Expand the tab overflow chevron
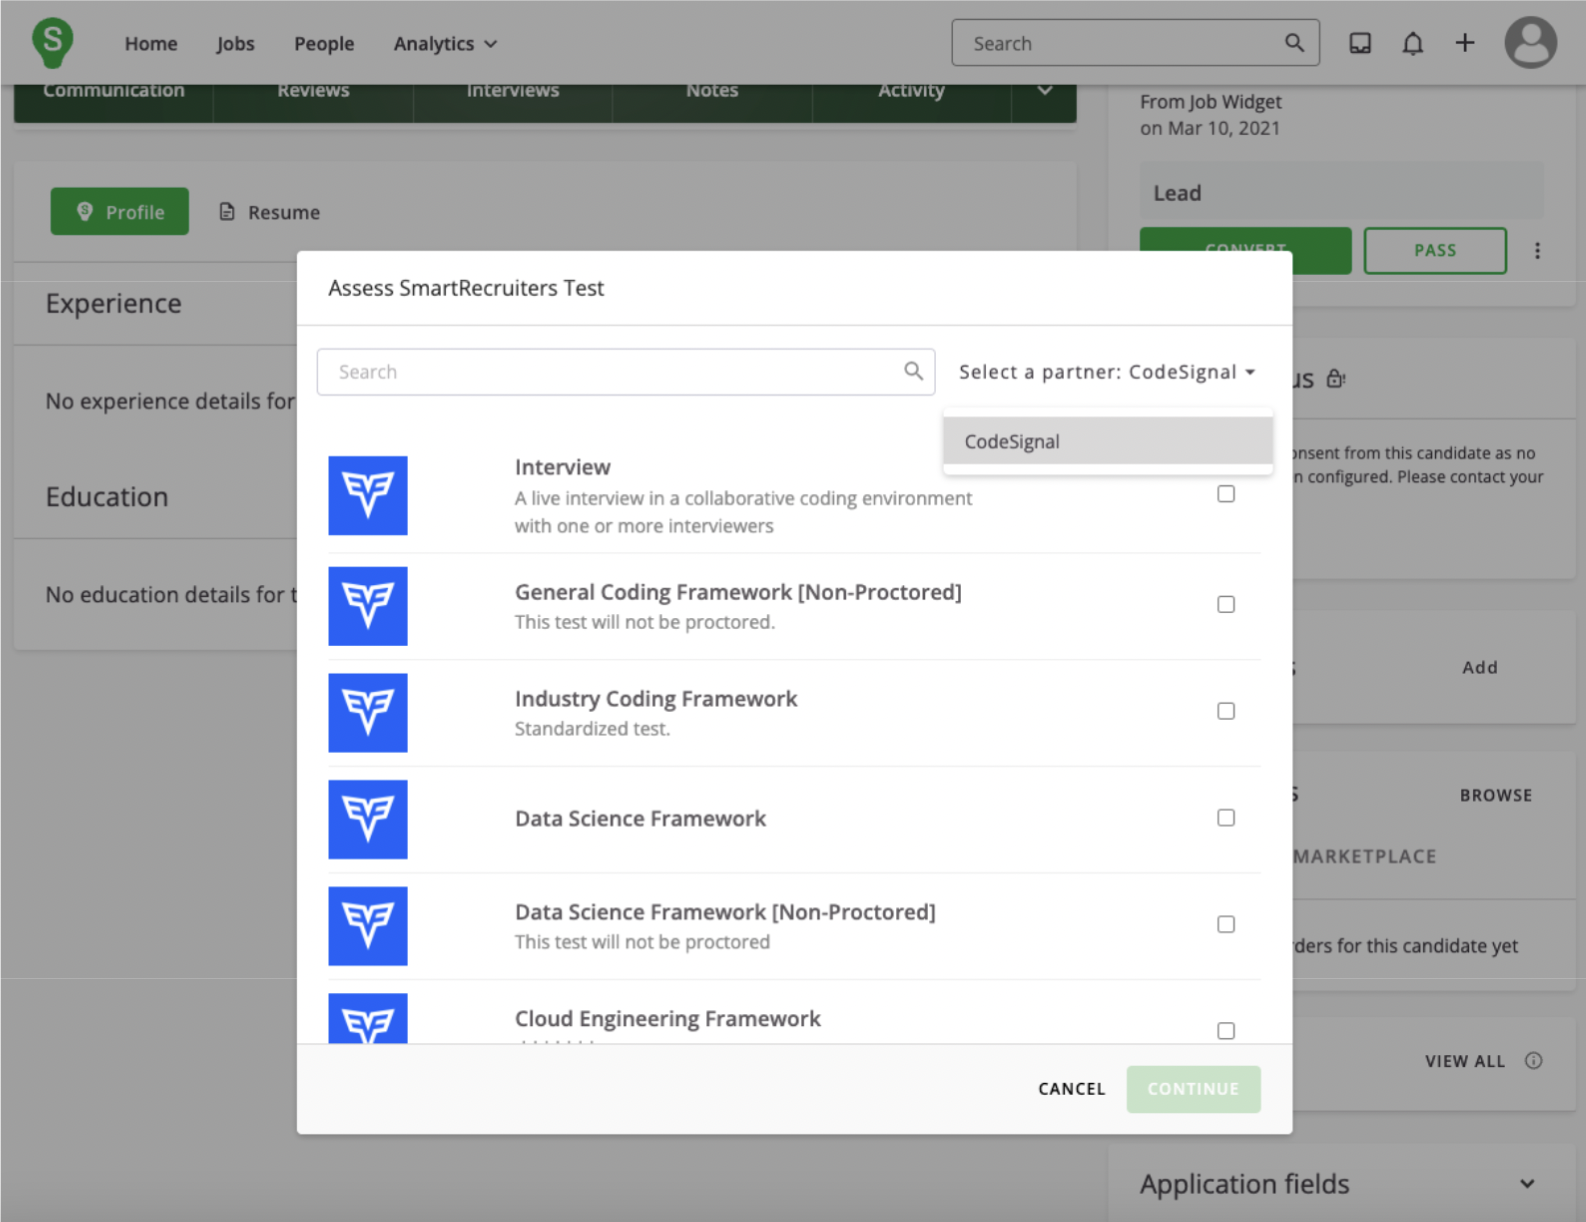The width and height of the screenshot is (1586, 1222). point(1044,91)
